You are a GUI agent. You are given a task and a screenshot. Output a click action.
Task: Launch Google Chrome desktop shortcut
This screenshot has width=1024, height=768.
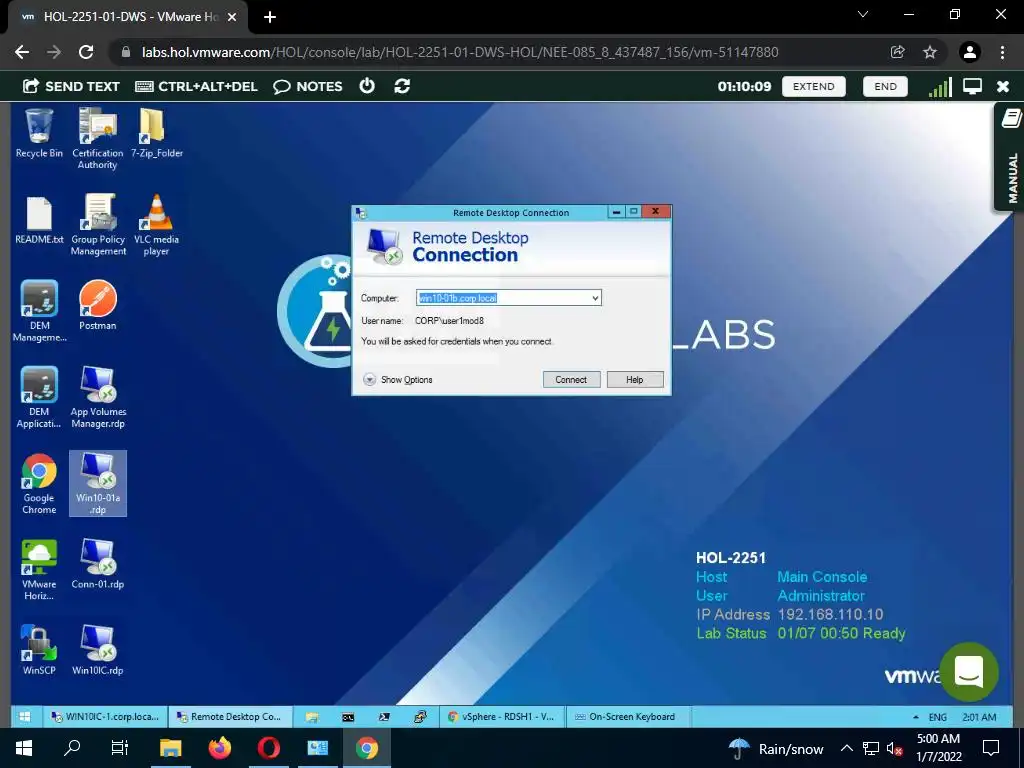[39, 484]
